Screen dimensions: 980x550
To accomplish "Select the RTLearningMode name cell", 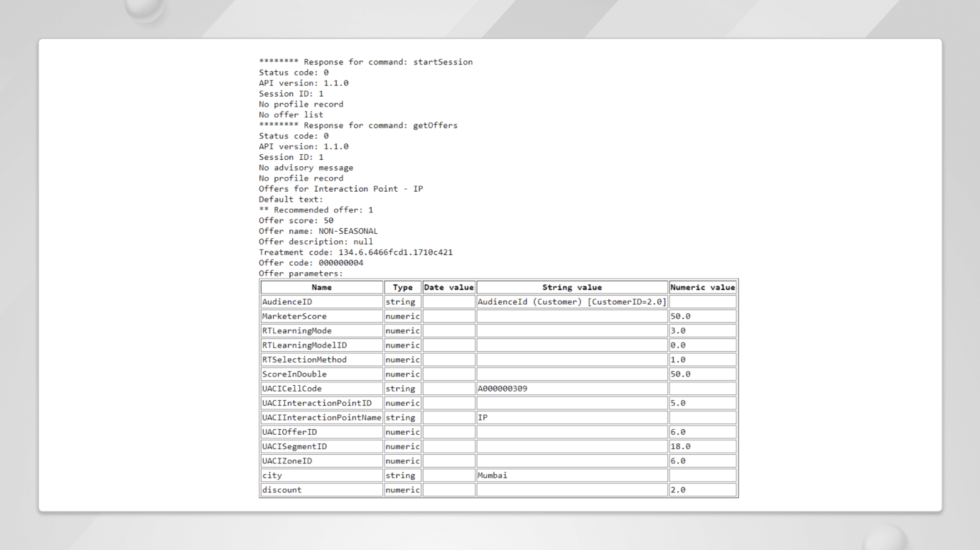I will click(321, 331).
